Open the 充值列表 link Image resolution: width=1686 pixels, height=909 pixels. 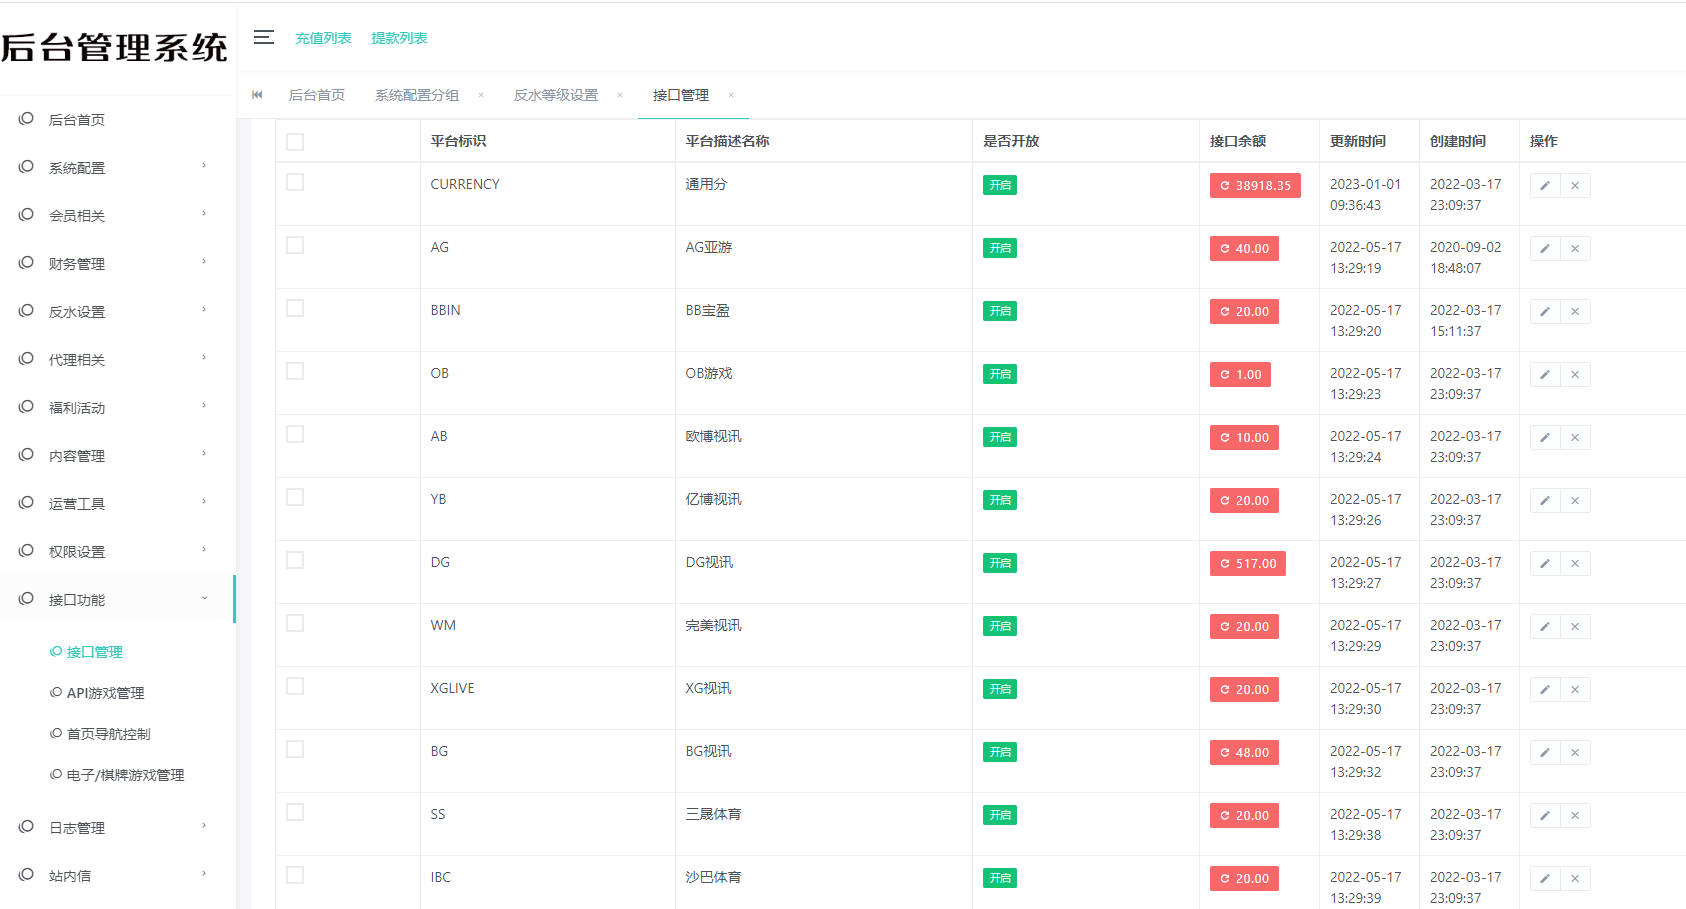pyautogui.click(x=323, y=37)
